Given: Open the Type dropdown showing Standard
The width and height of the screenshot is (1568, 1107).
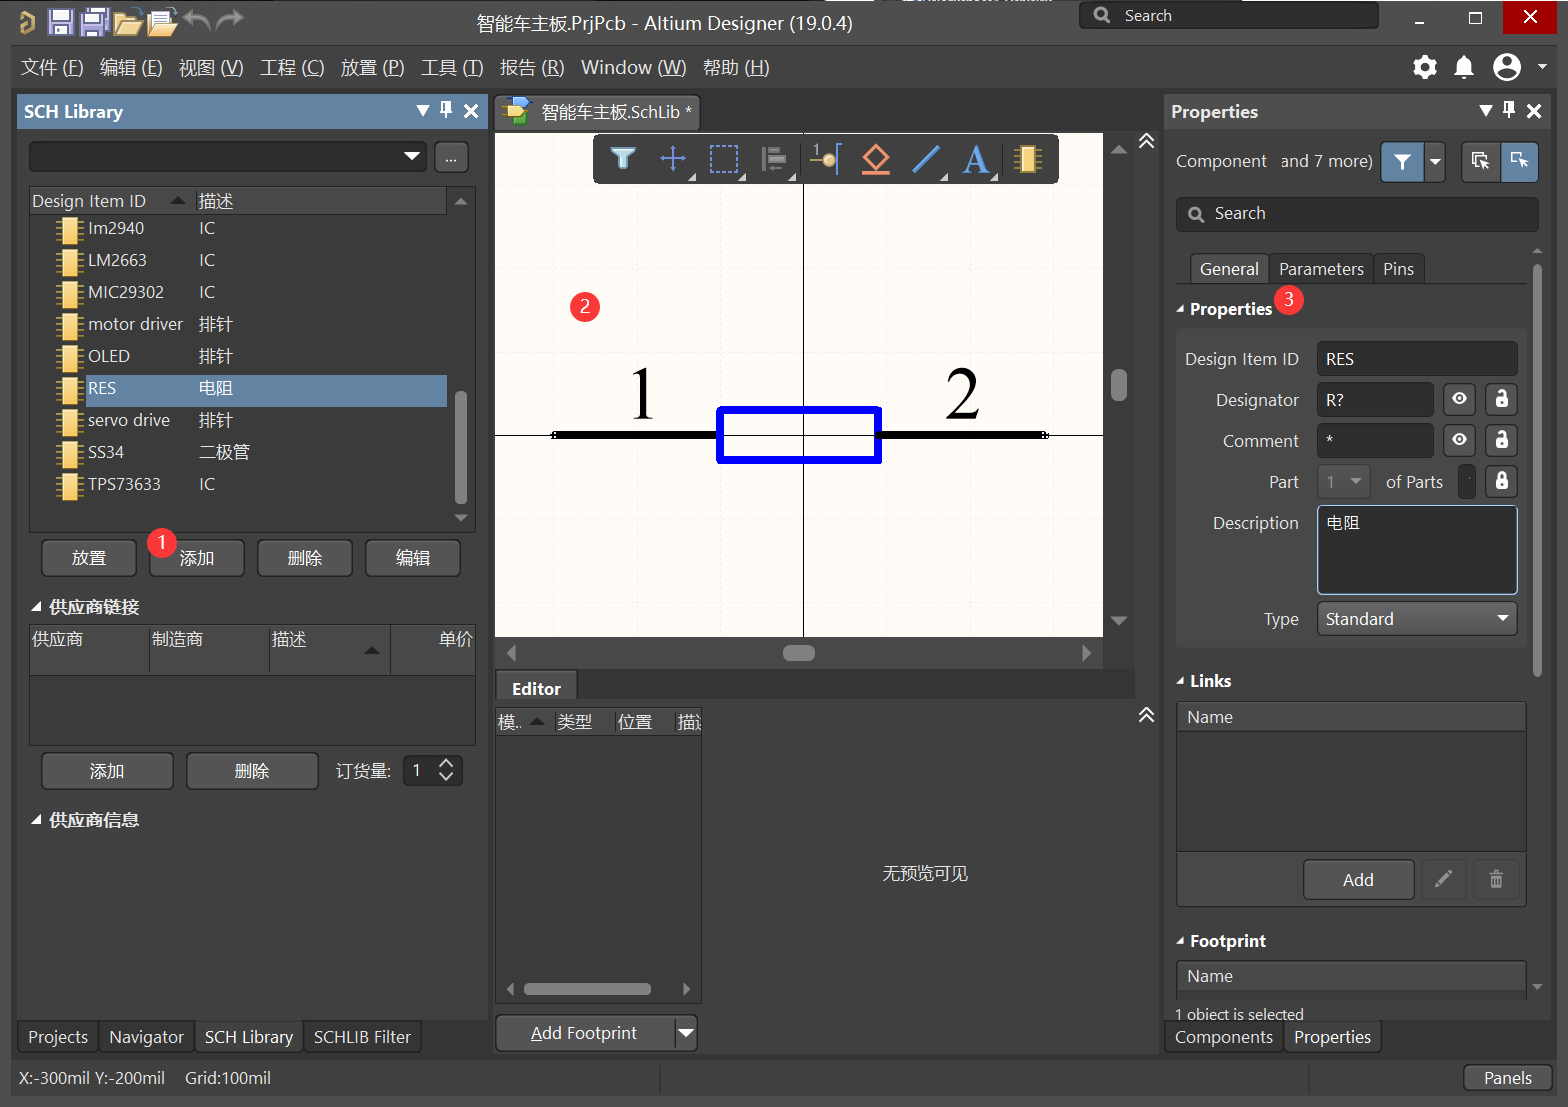Looking at the screenshot, I should point(1416,619).
